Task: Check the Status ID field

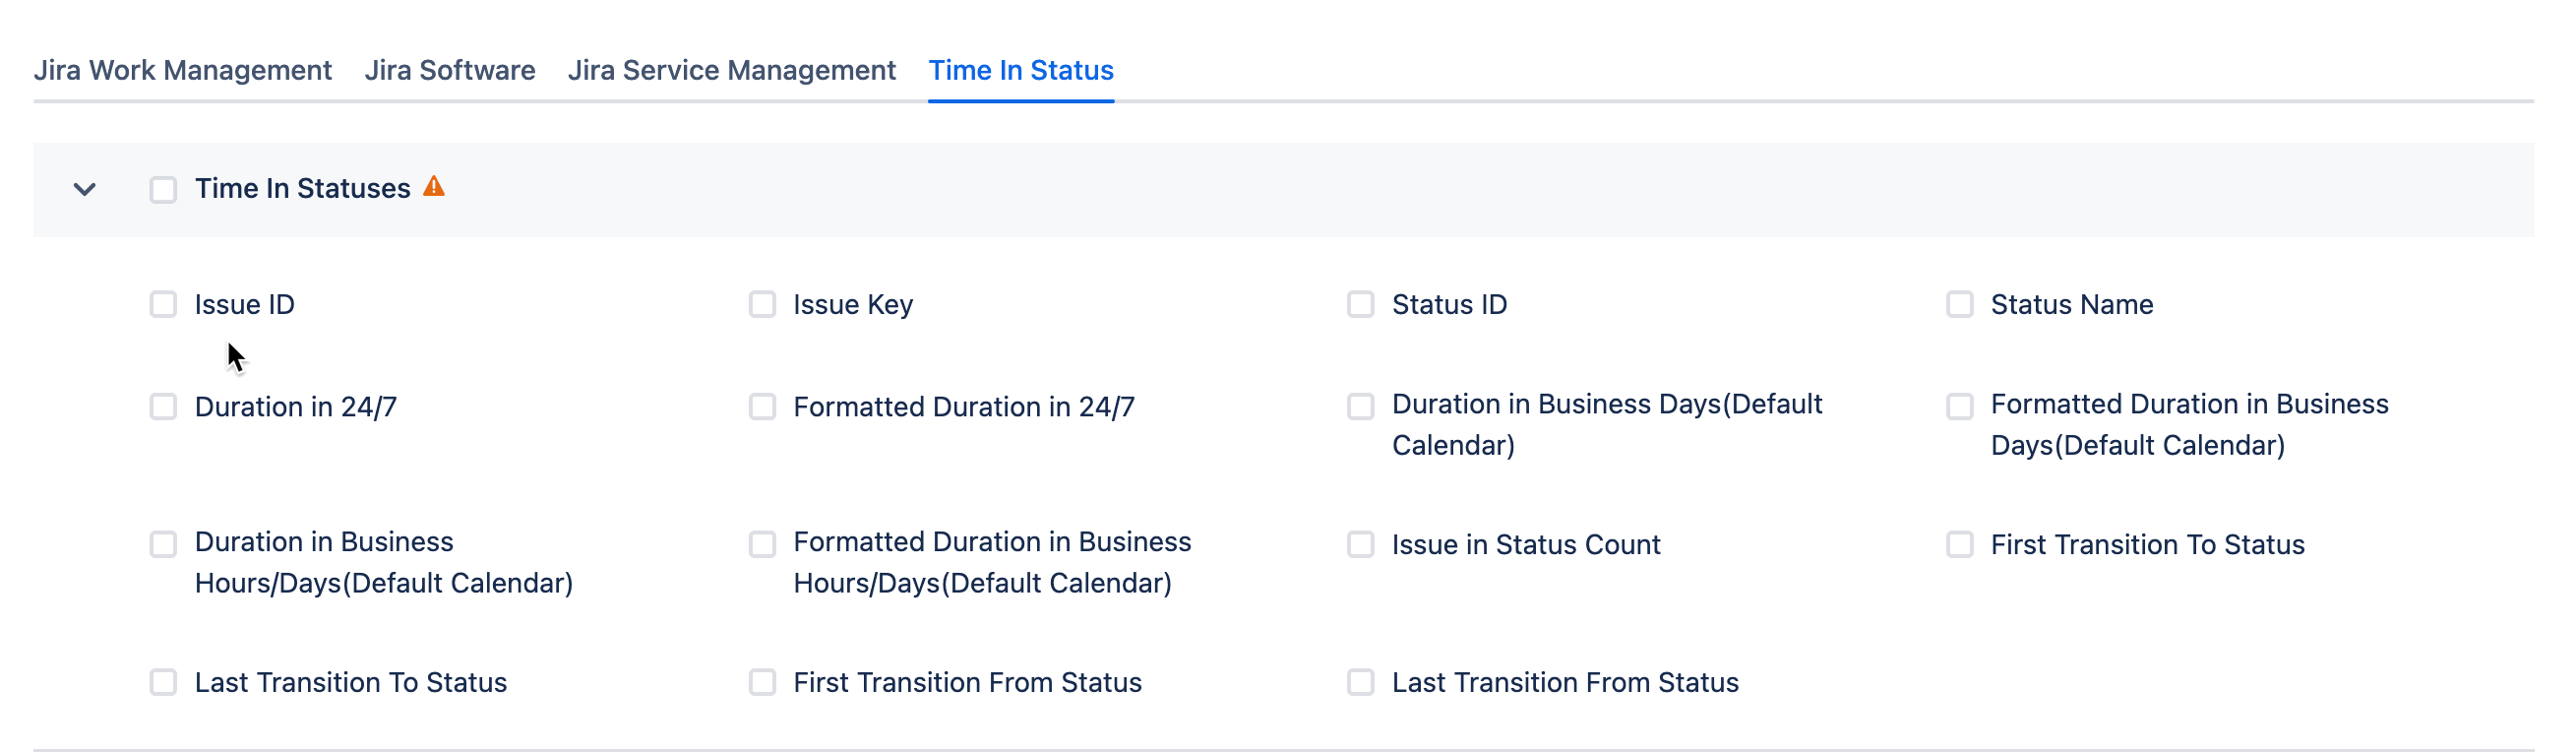Action: pos(1360,304)
